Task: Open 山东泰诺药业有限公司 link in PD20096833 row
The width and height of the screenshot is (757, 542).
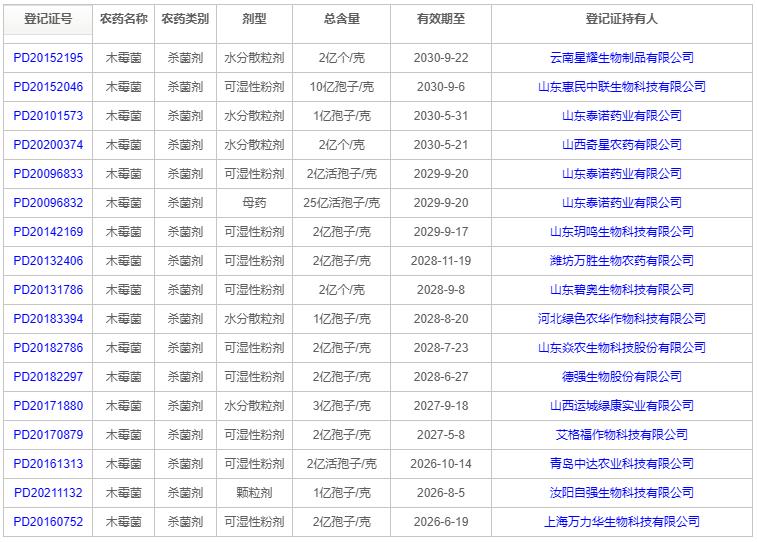Action: click(x=622, y=174)
